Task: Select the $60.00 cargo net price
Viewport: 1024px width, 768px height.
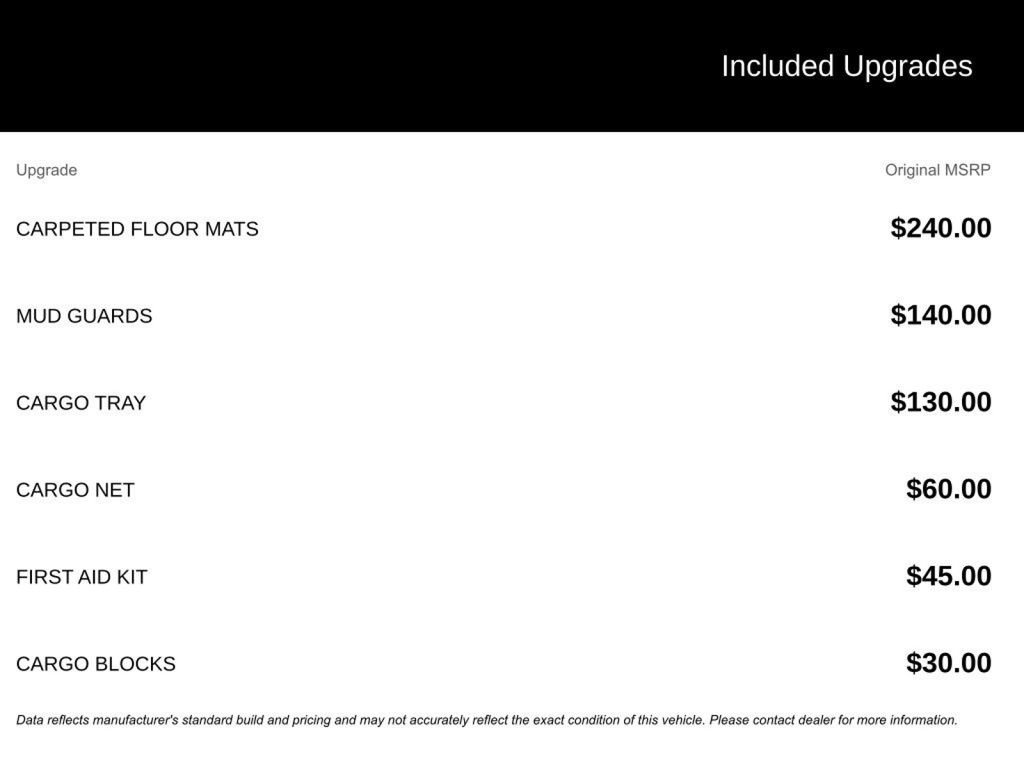Action: pyautogui.click(x=948, y=489)
